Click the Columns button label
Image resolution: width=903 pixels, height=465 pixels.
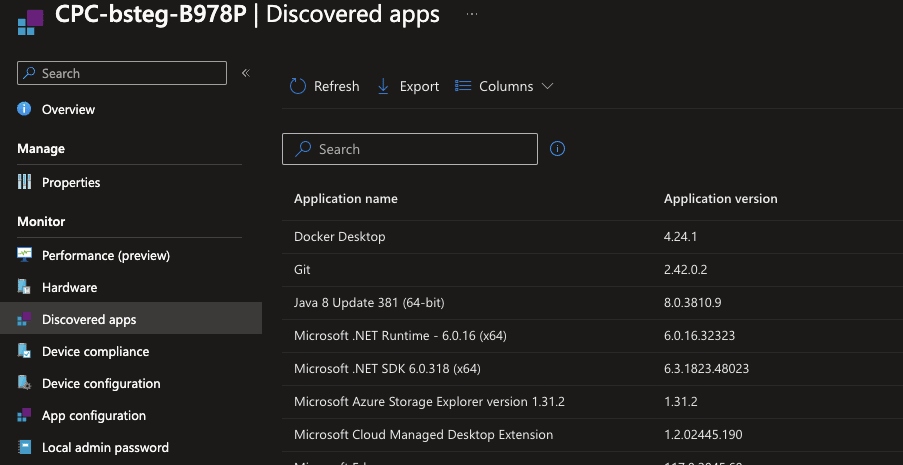point(506,86)
